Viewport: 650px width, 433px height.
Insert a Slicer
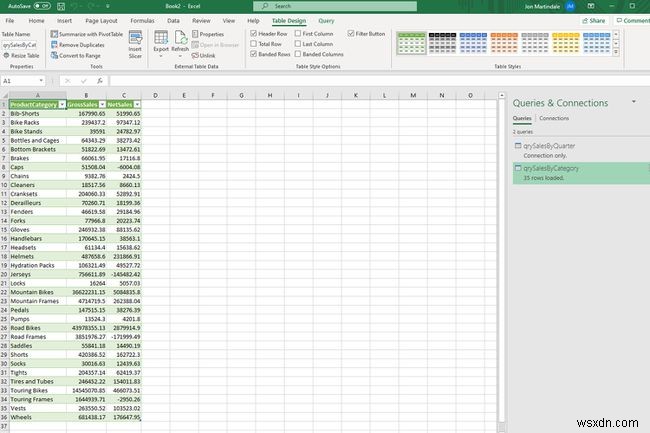(x=135, y=44)
